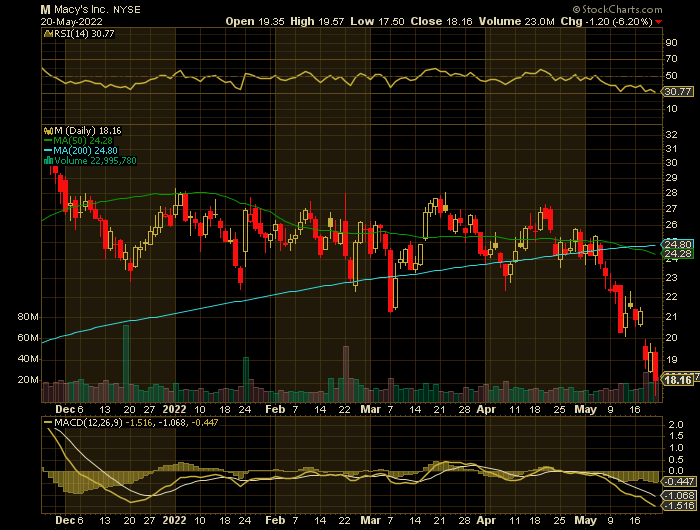Screen dimensions: 700x530
Task: Click the 20-May-2022 date label
Action: tap(71, 21)
